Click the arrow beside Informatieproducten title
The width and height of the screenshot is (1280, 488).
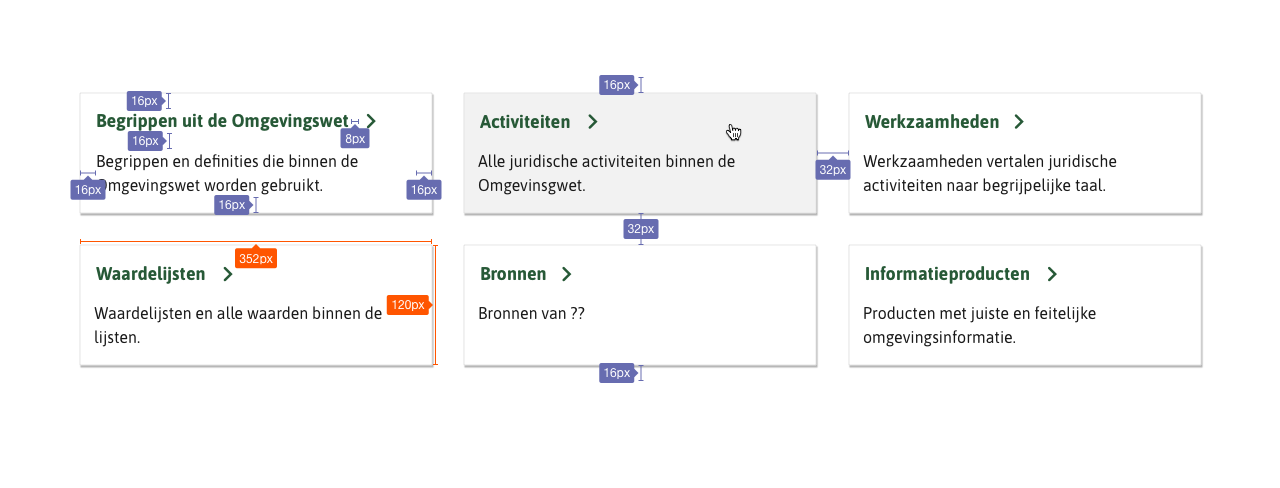(1050, 274)
